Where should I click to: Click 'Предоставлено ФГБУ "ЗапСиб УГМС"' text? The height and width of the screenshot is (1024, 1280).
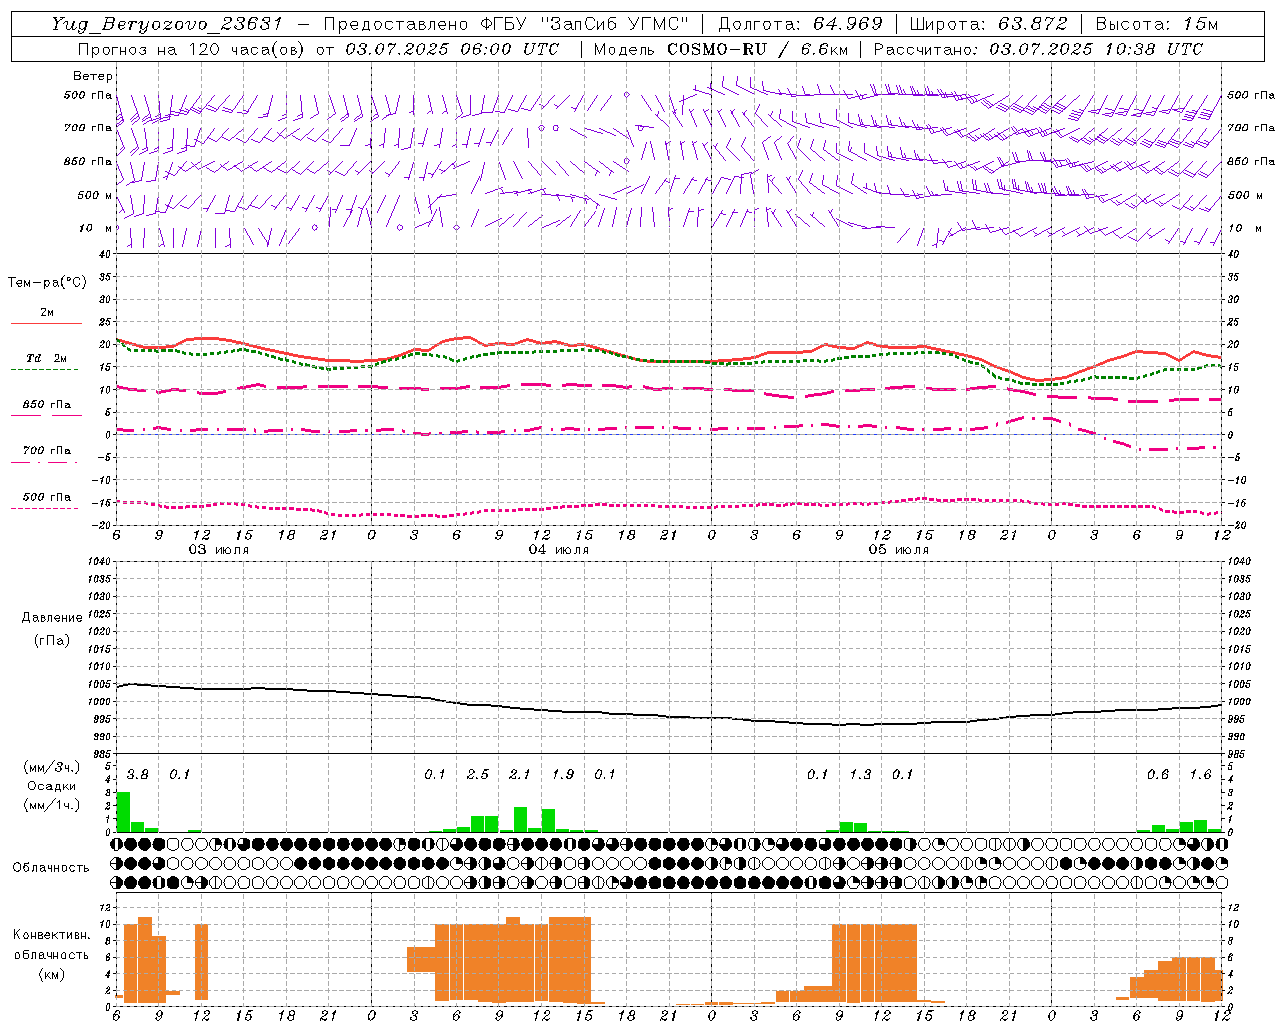(506, 24)
